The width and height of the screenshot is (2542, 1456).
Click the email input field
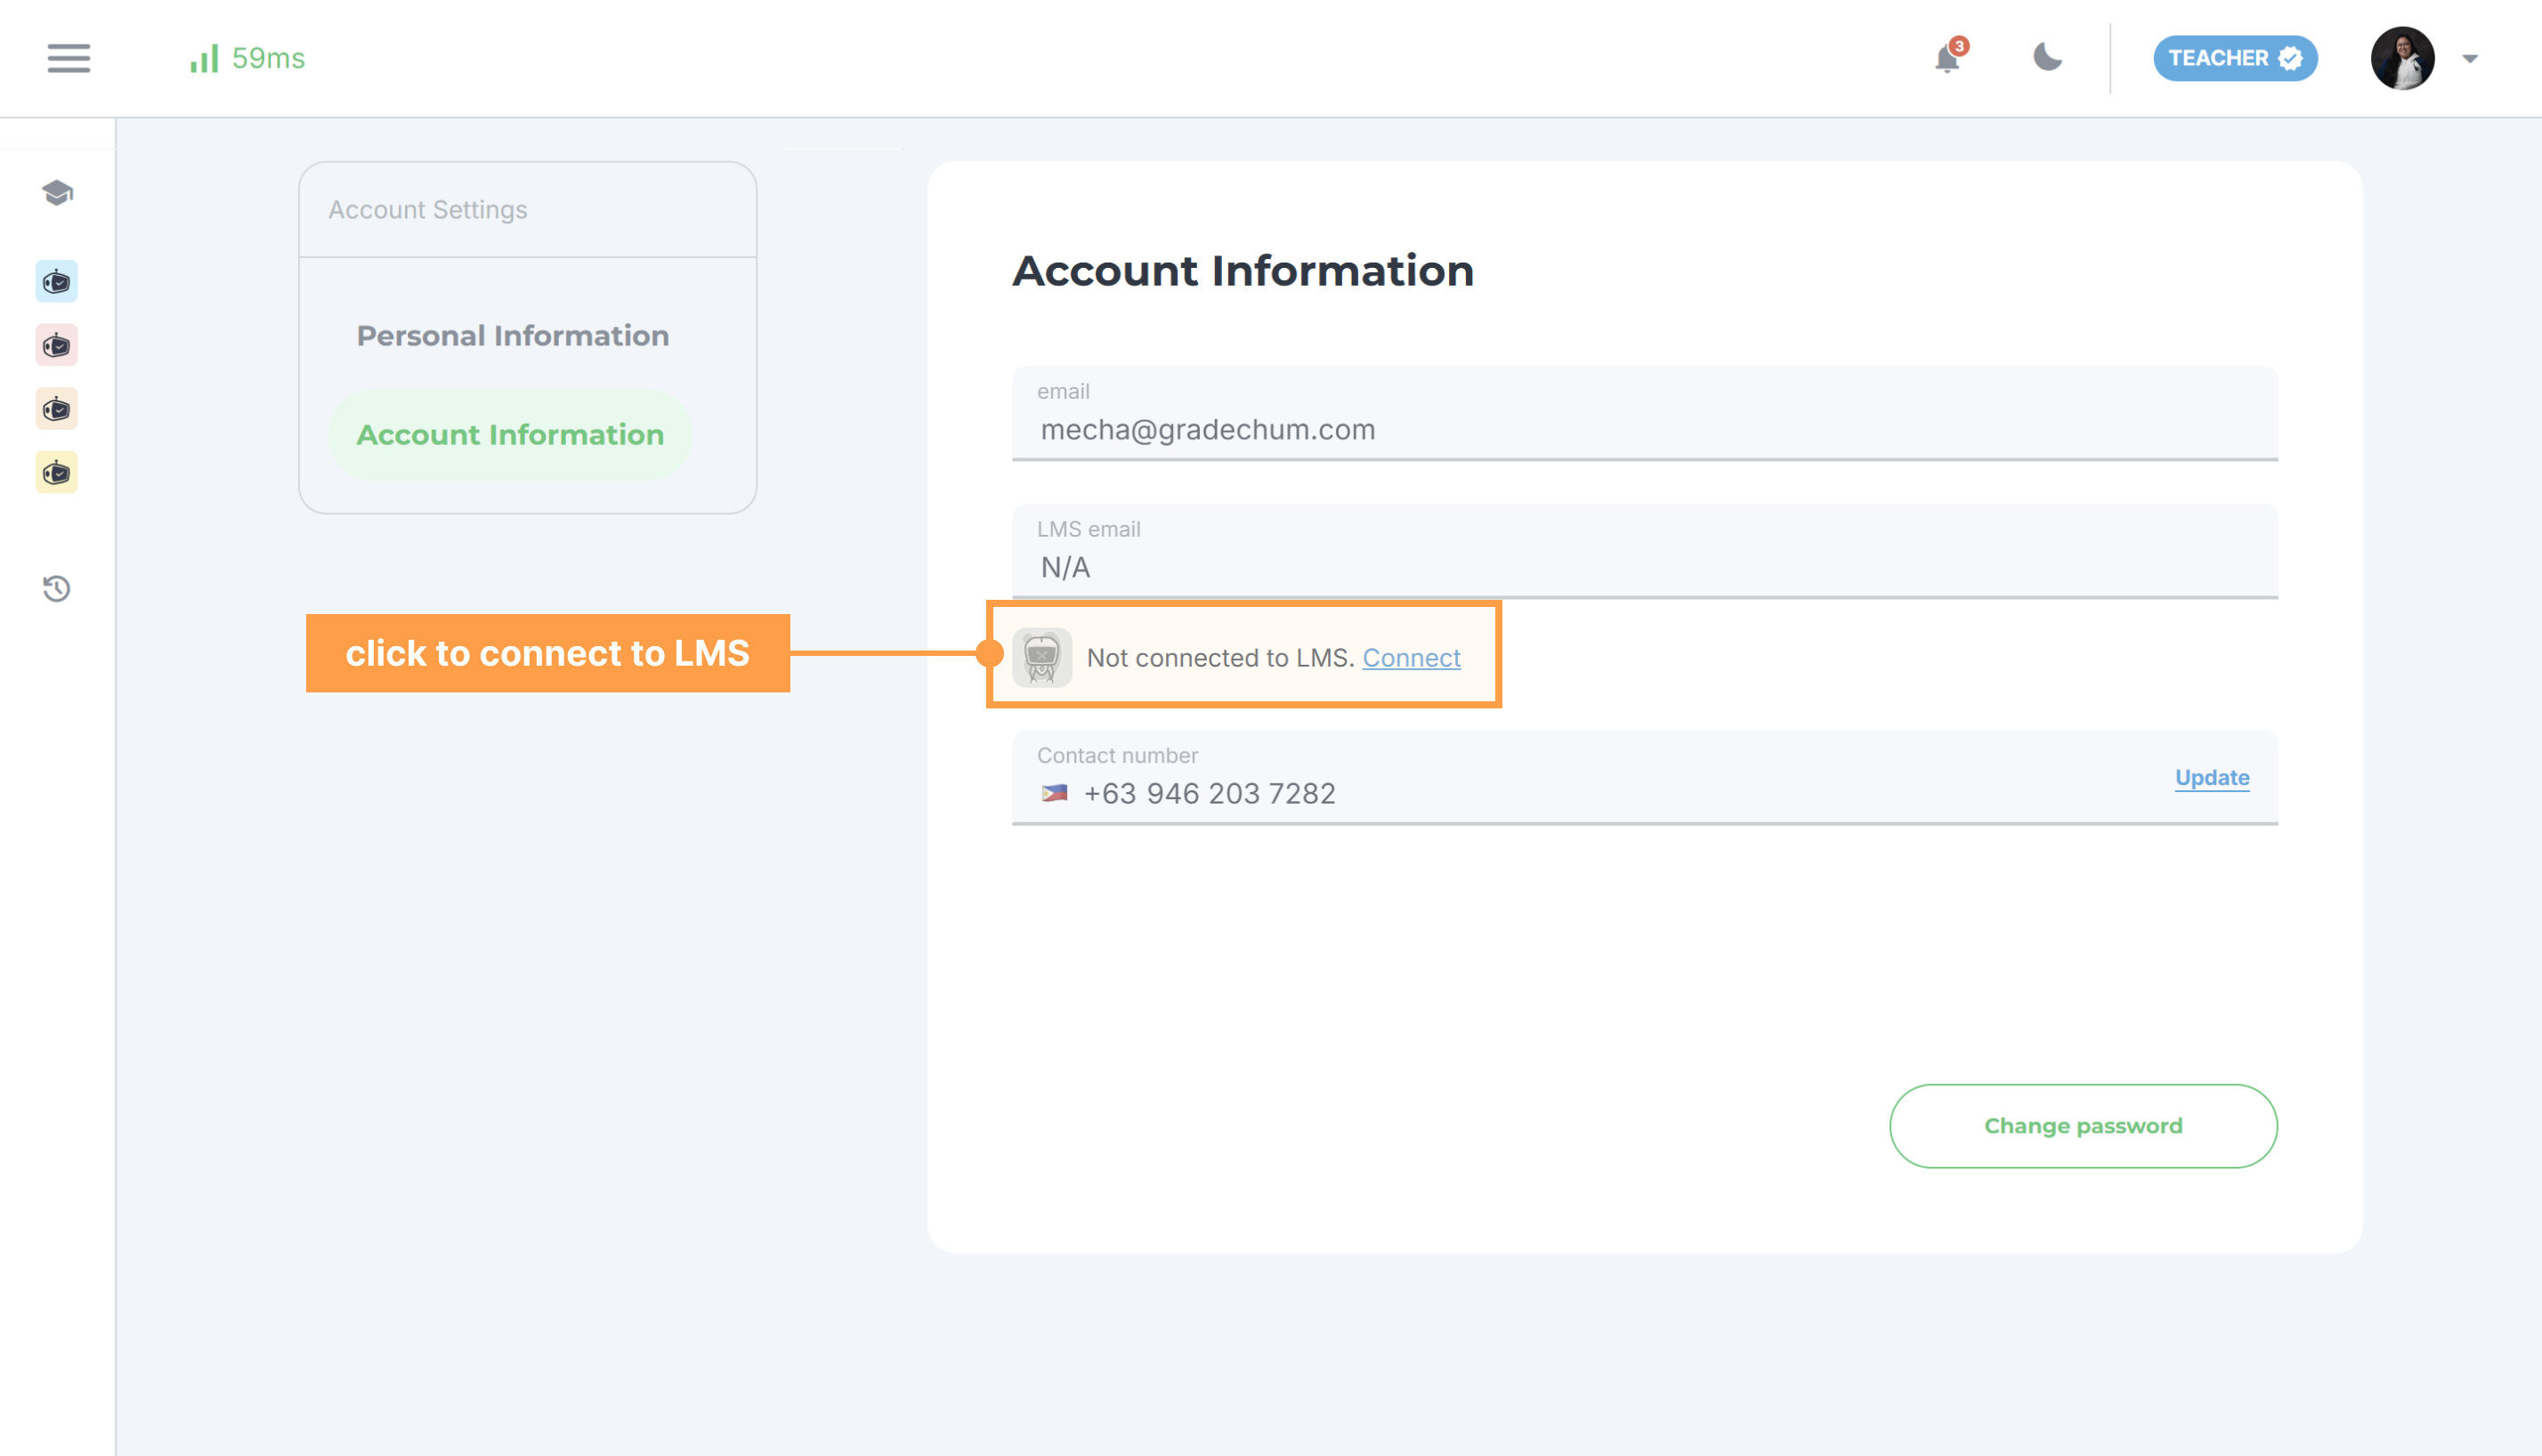(x=1643, y=430)
